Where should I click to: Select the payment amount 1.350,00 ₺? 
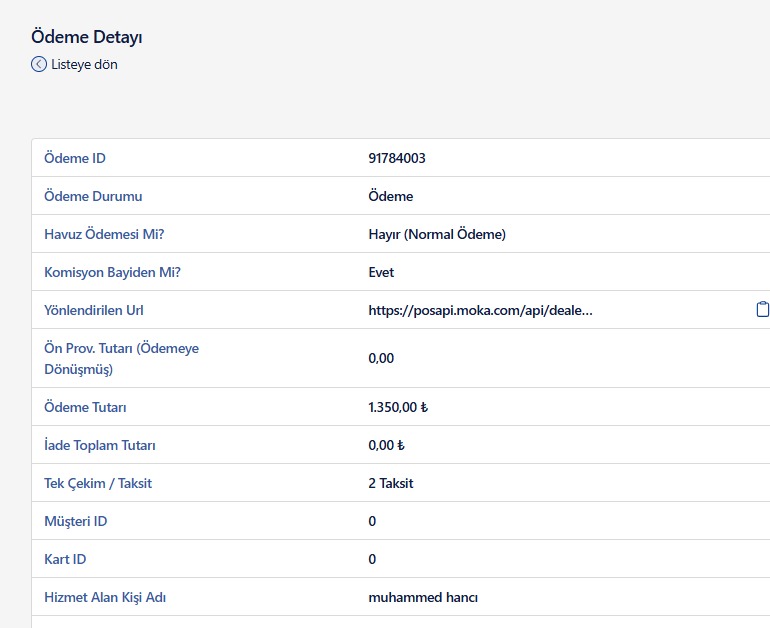coord(398,407)
